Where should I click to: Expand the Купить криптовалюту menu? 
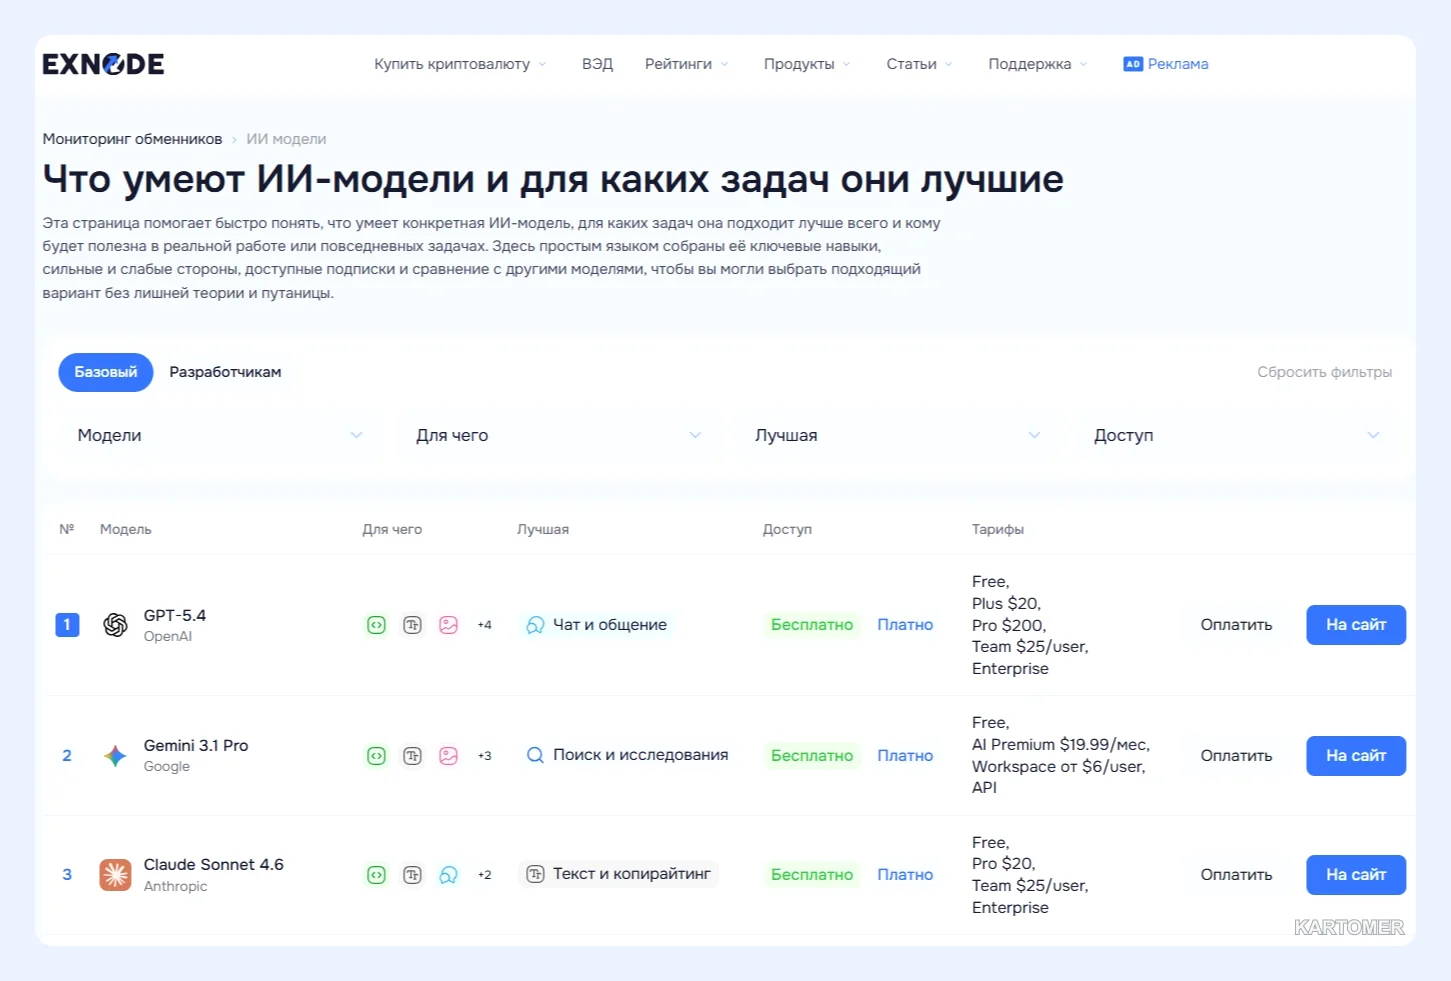pyautogui.click(x=460, y=64)
